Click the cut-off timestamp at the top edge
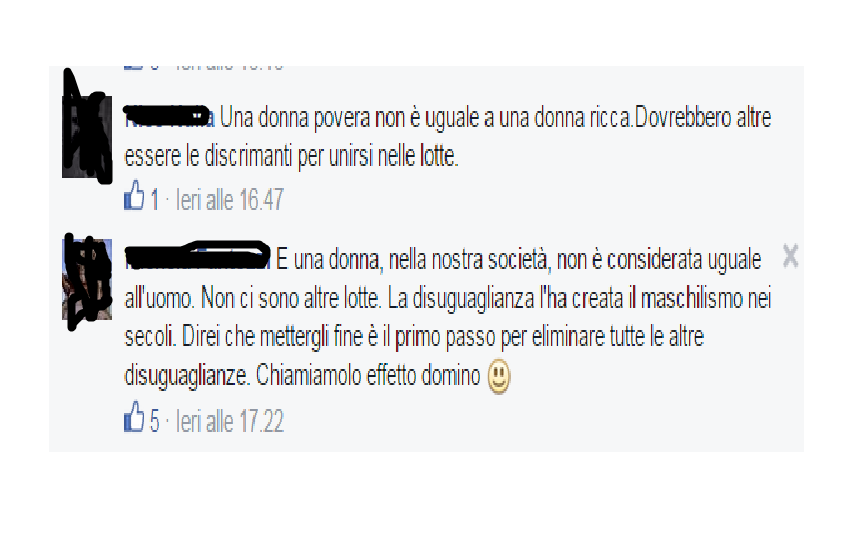Viewport: 864px width, 540px height. coord(229,68)
